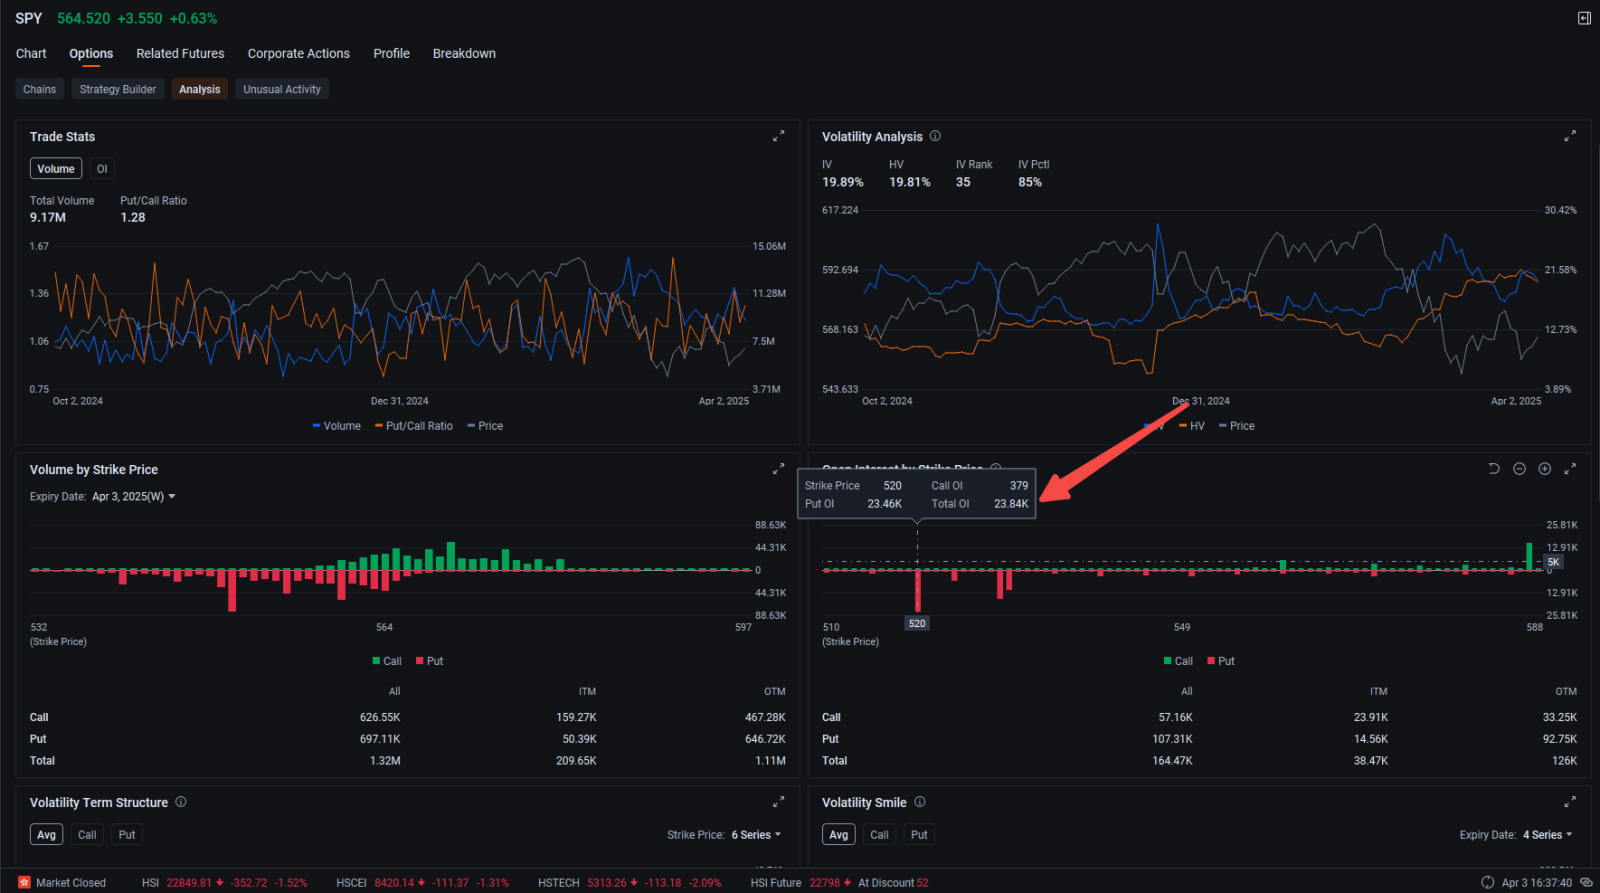Click the Market Closed status label
The image size is (1600, 893).
(x=71, y=883)
